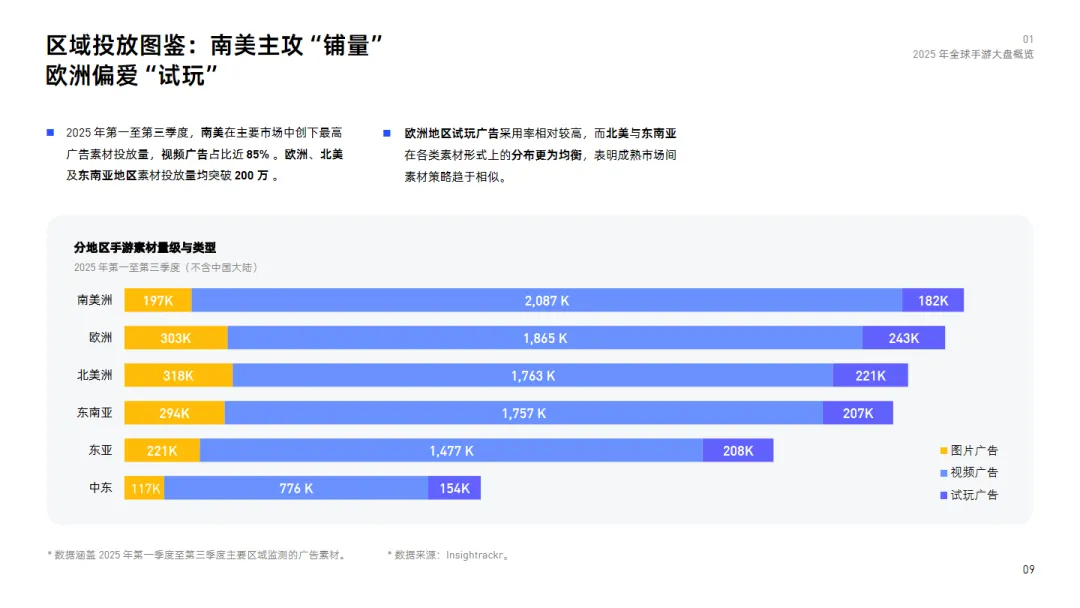Click the page number 09

(x=1028, y=569)
